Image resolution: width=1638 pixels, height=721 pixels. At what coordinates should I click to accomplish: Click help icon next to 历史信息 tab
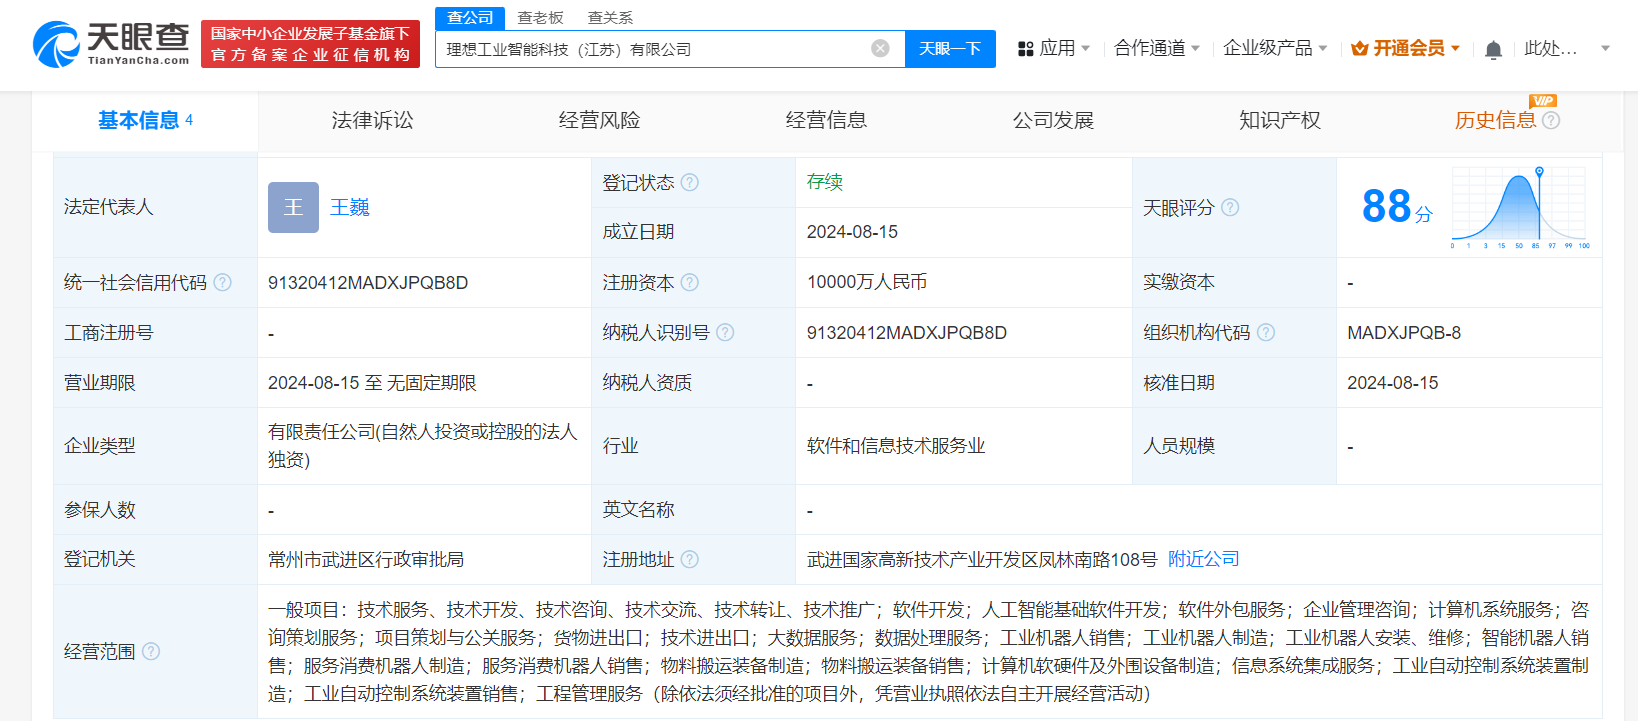[1550, 120]
